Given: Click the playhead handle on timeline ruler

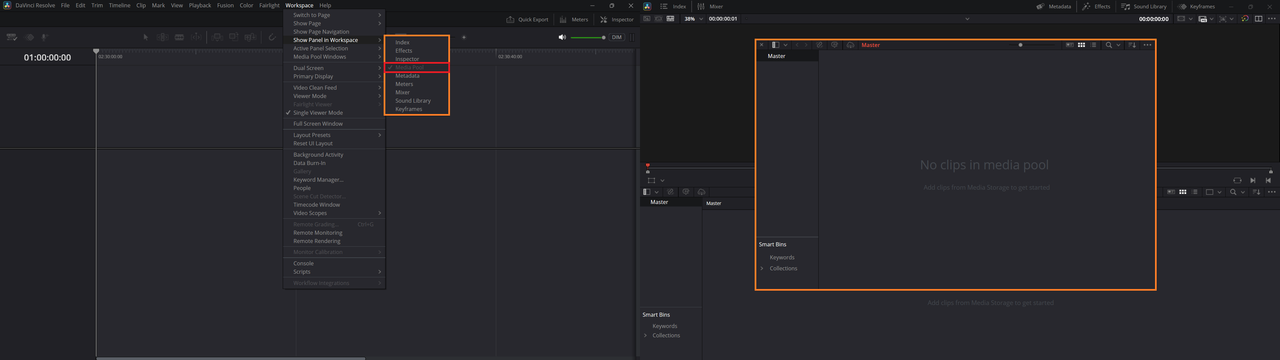Looking at the screenshot, I should pyautogui.click(x=96, y=51).
